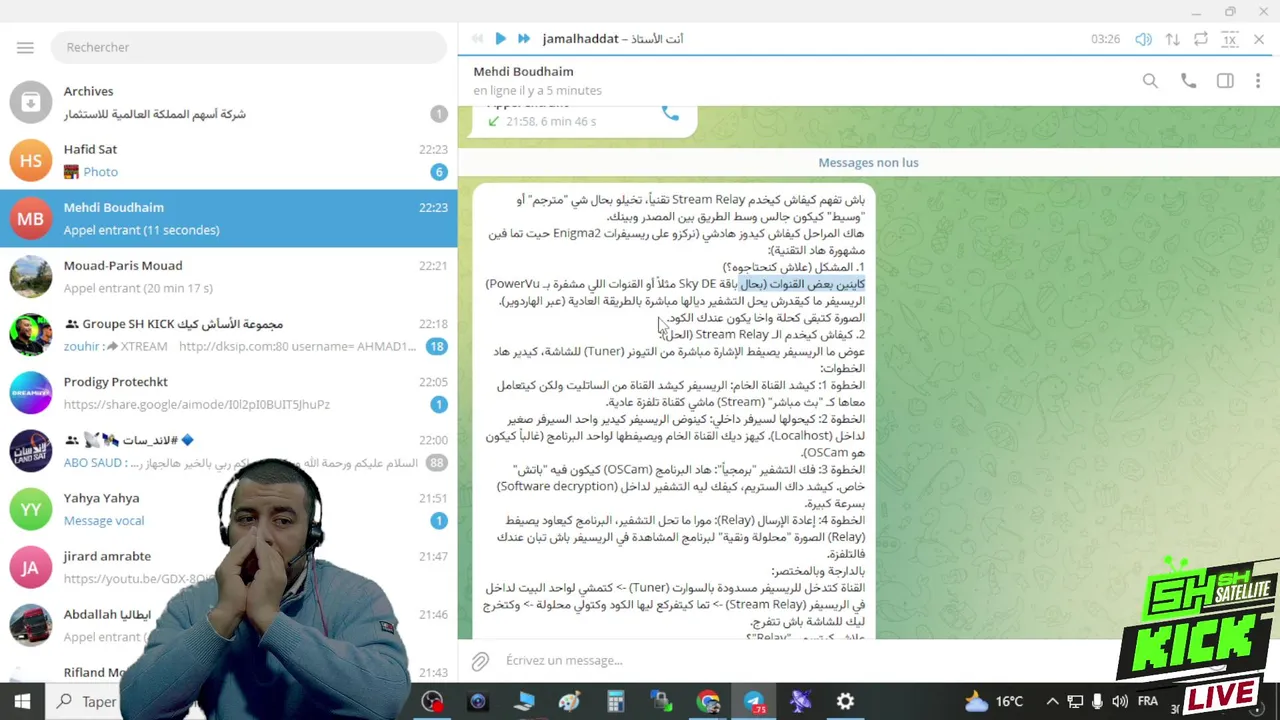Click the JA avatar of jirard amrabte
Image resolution: width=1280 pixels, height=720 pixels.
[31, 567]
